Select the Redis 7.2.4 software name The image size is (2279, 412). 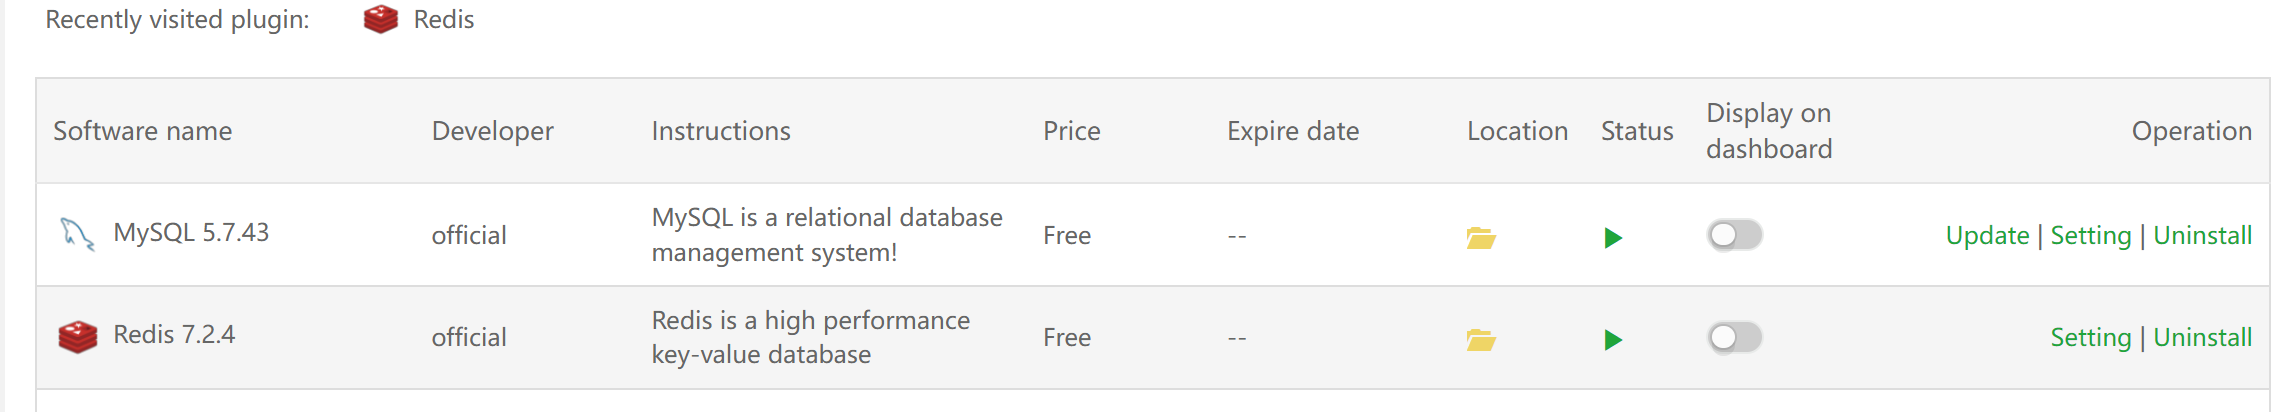pos(174,335)
